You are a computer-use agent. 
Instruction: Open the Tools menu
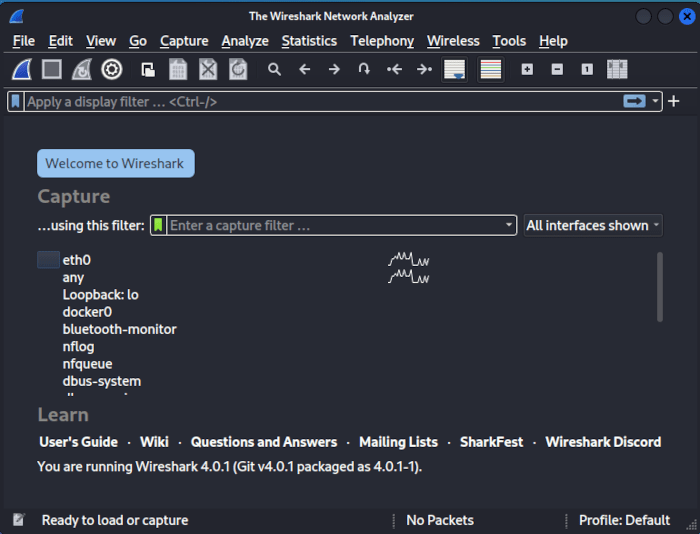click(509, 41)
